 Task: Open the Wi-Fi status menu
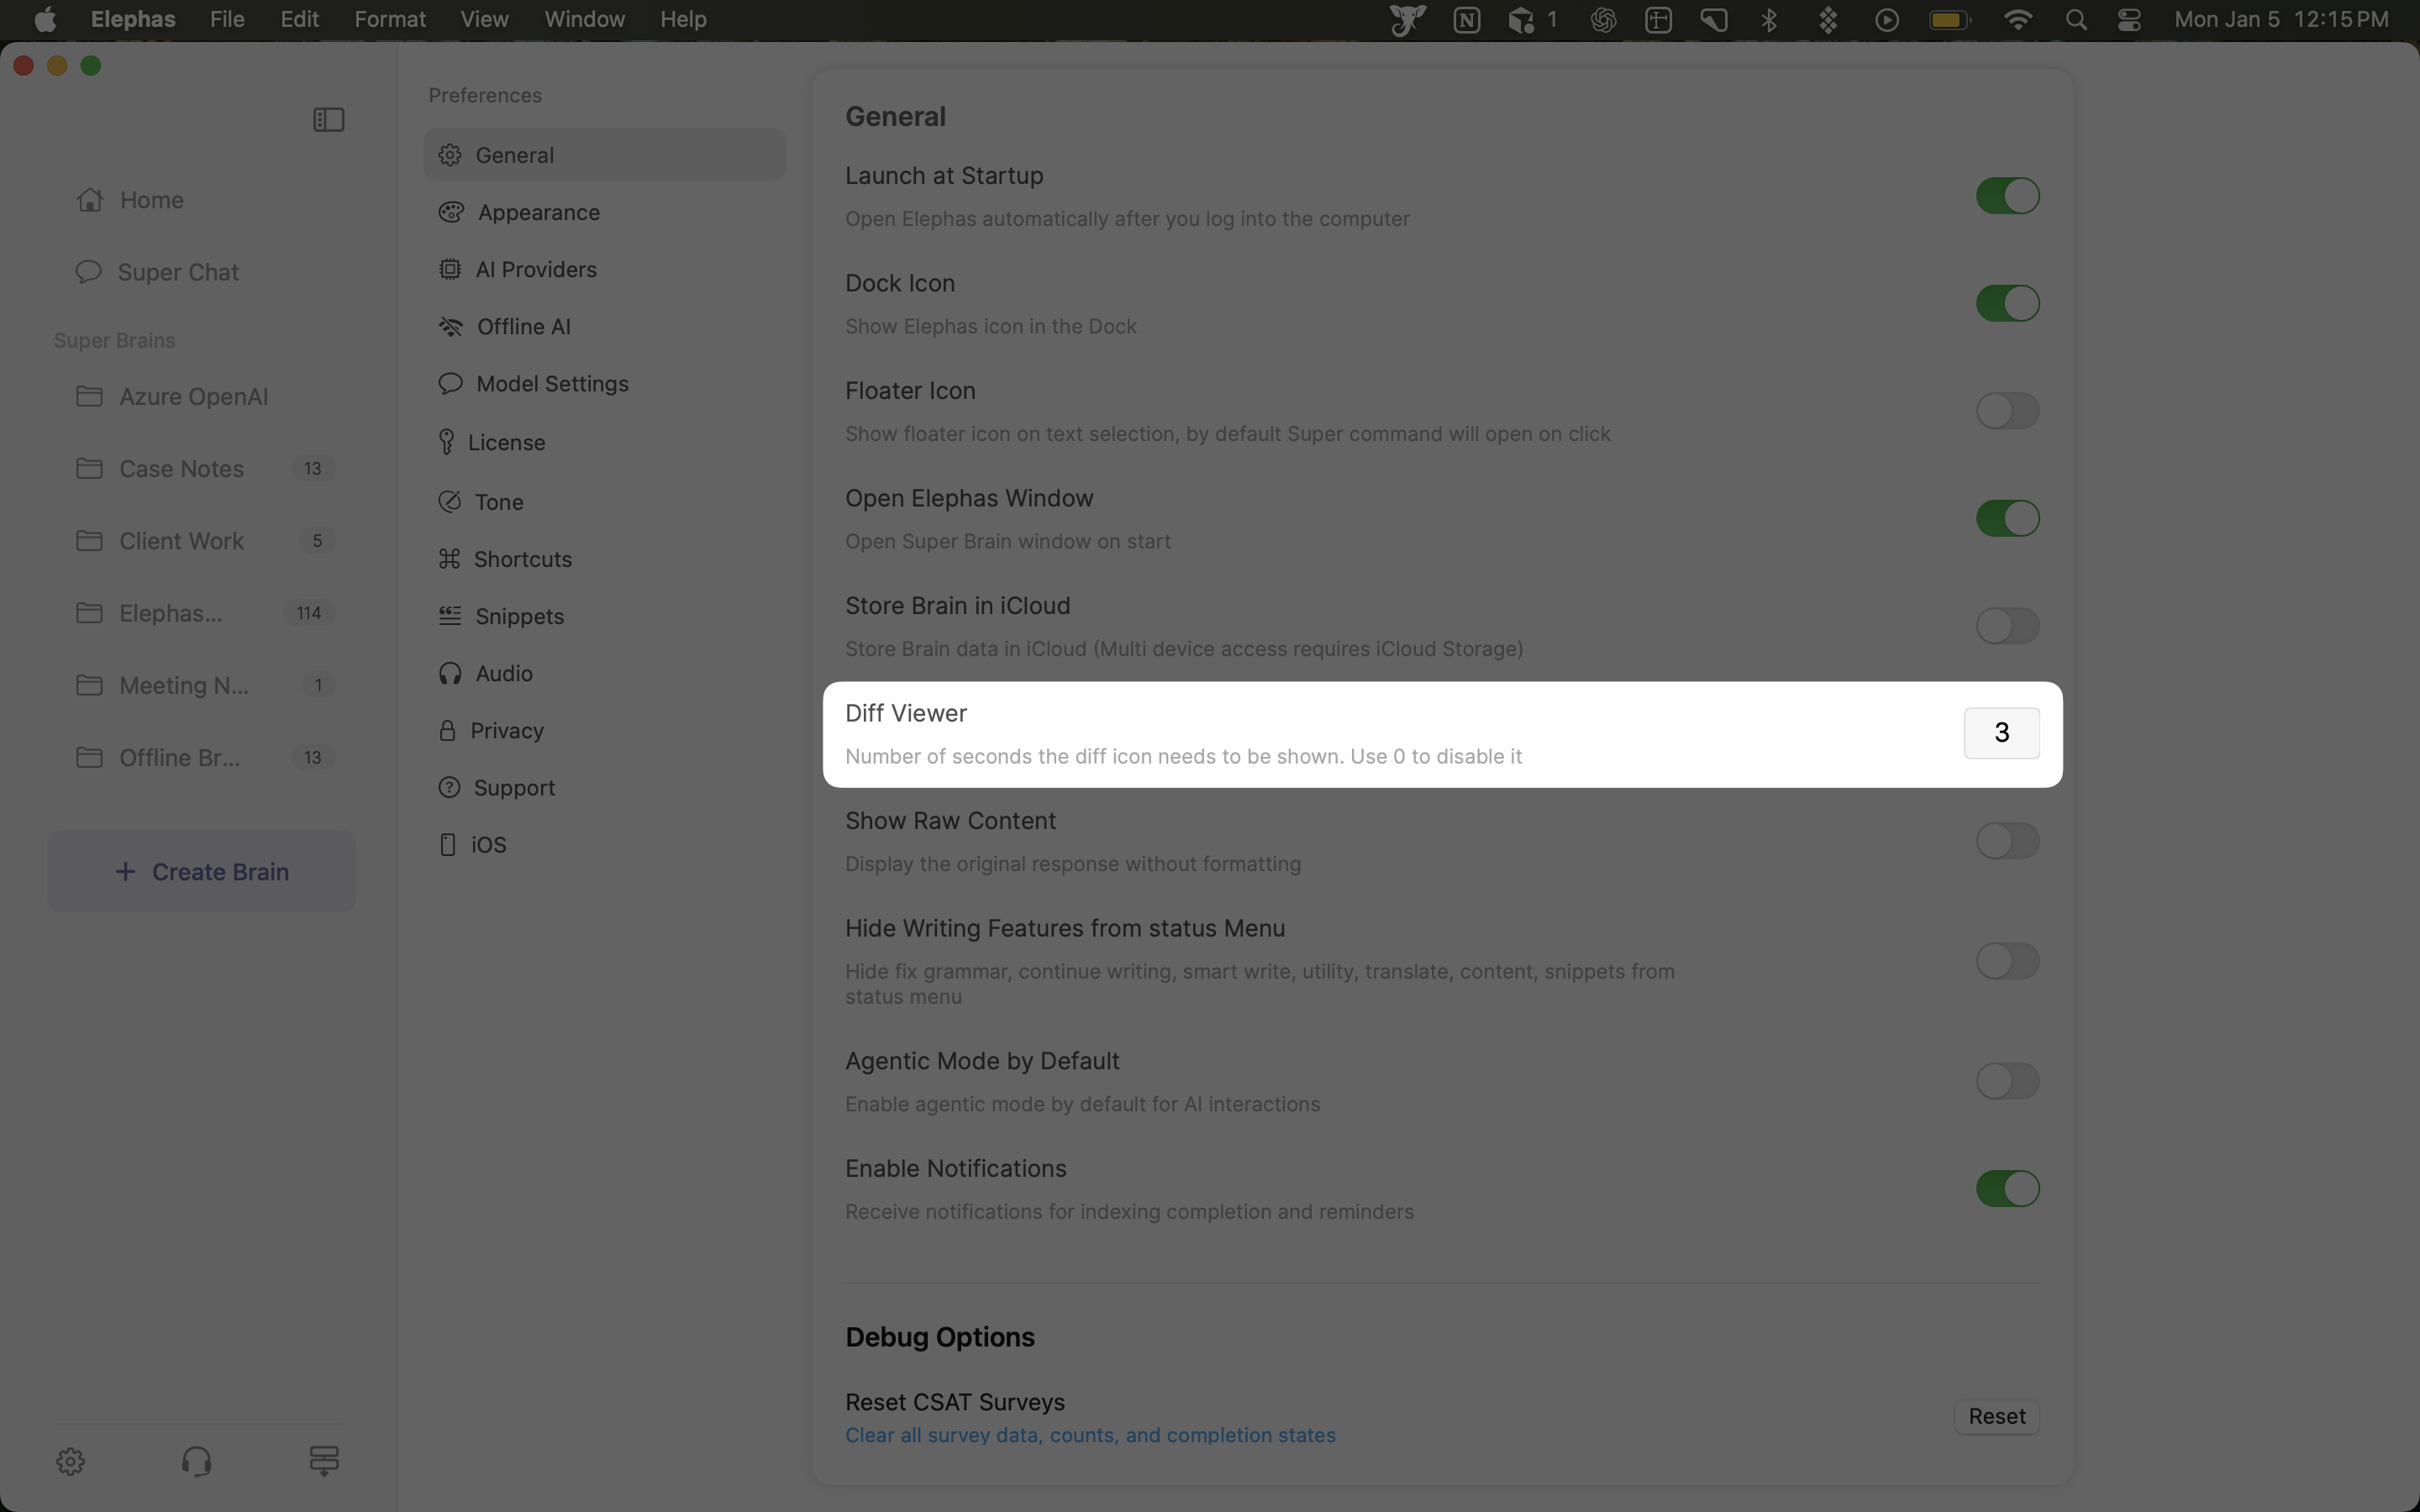2018,20
